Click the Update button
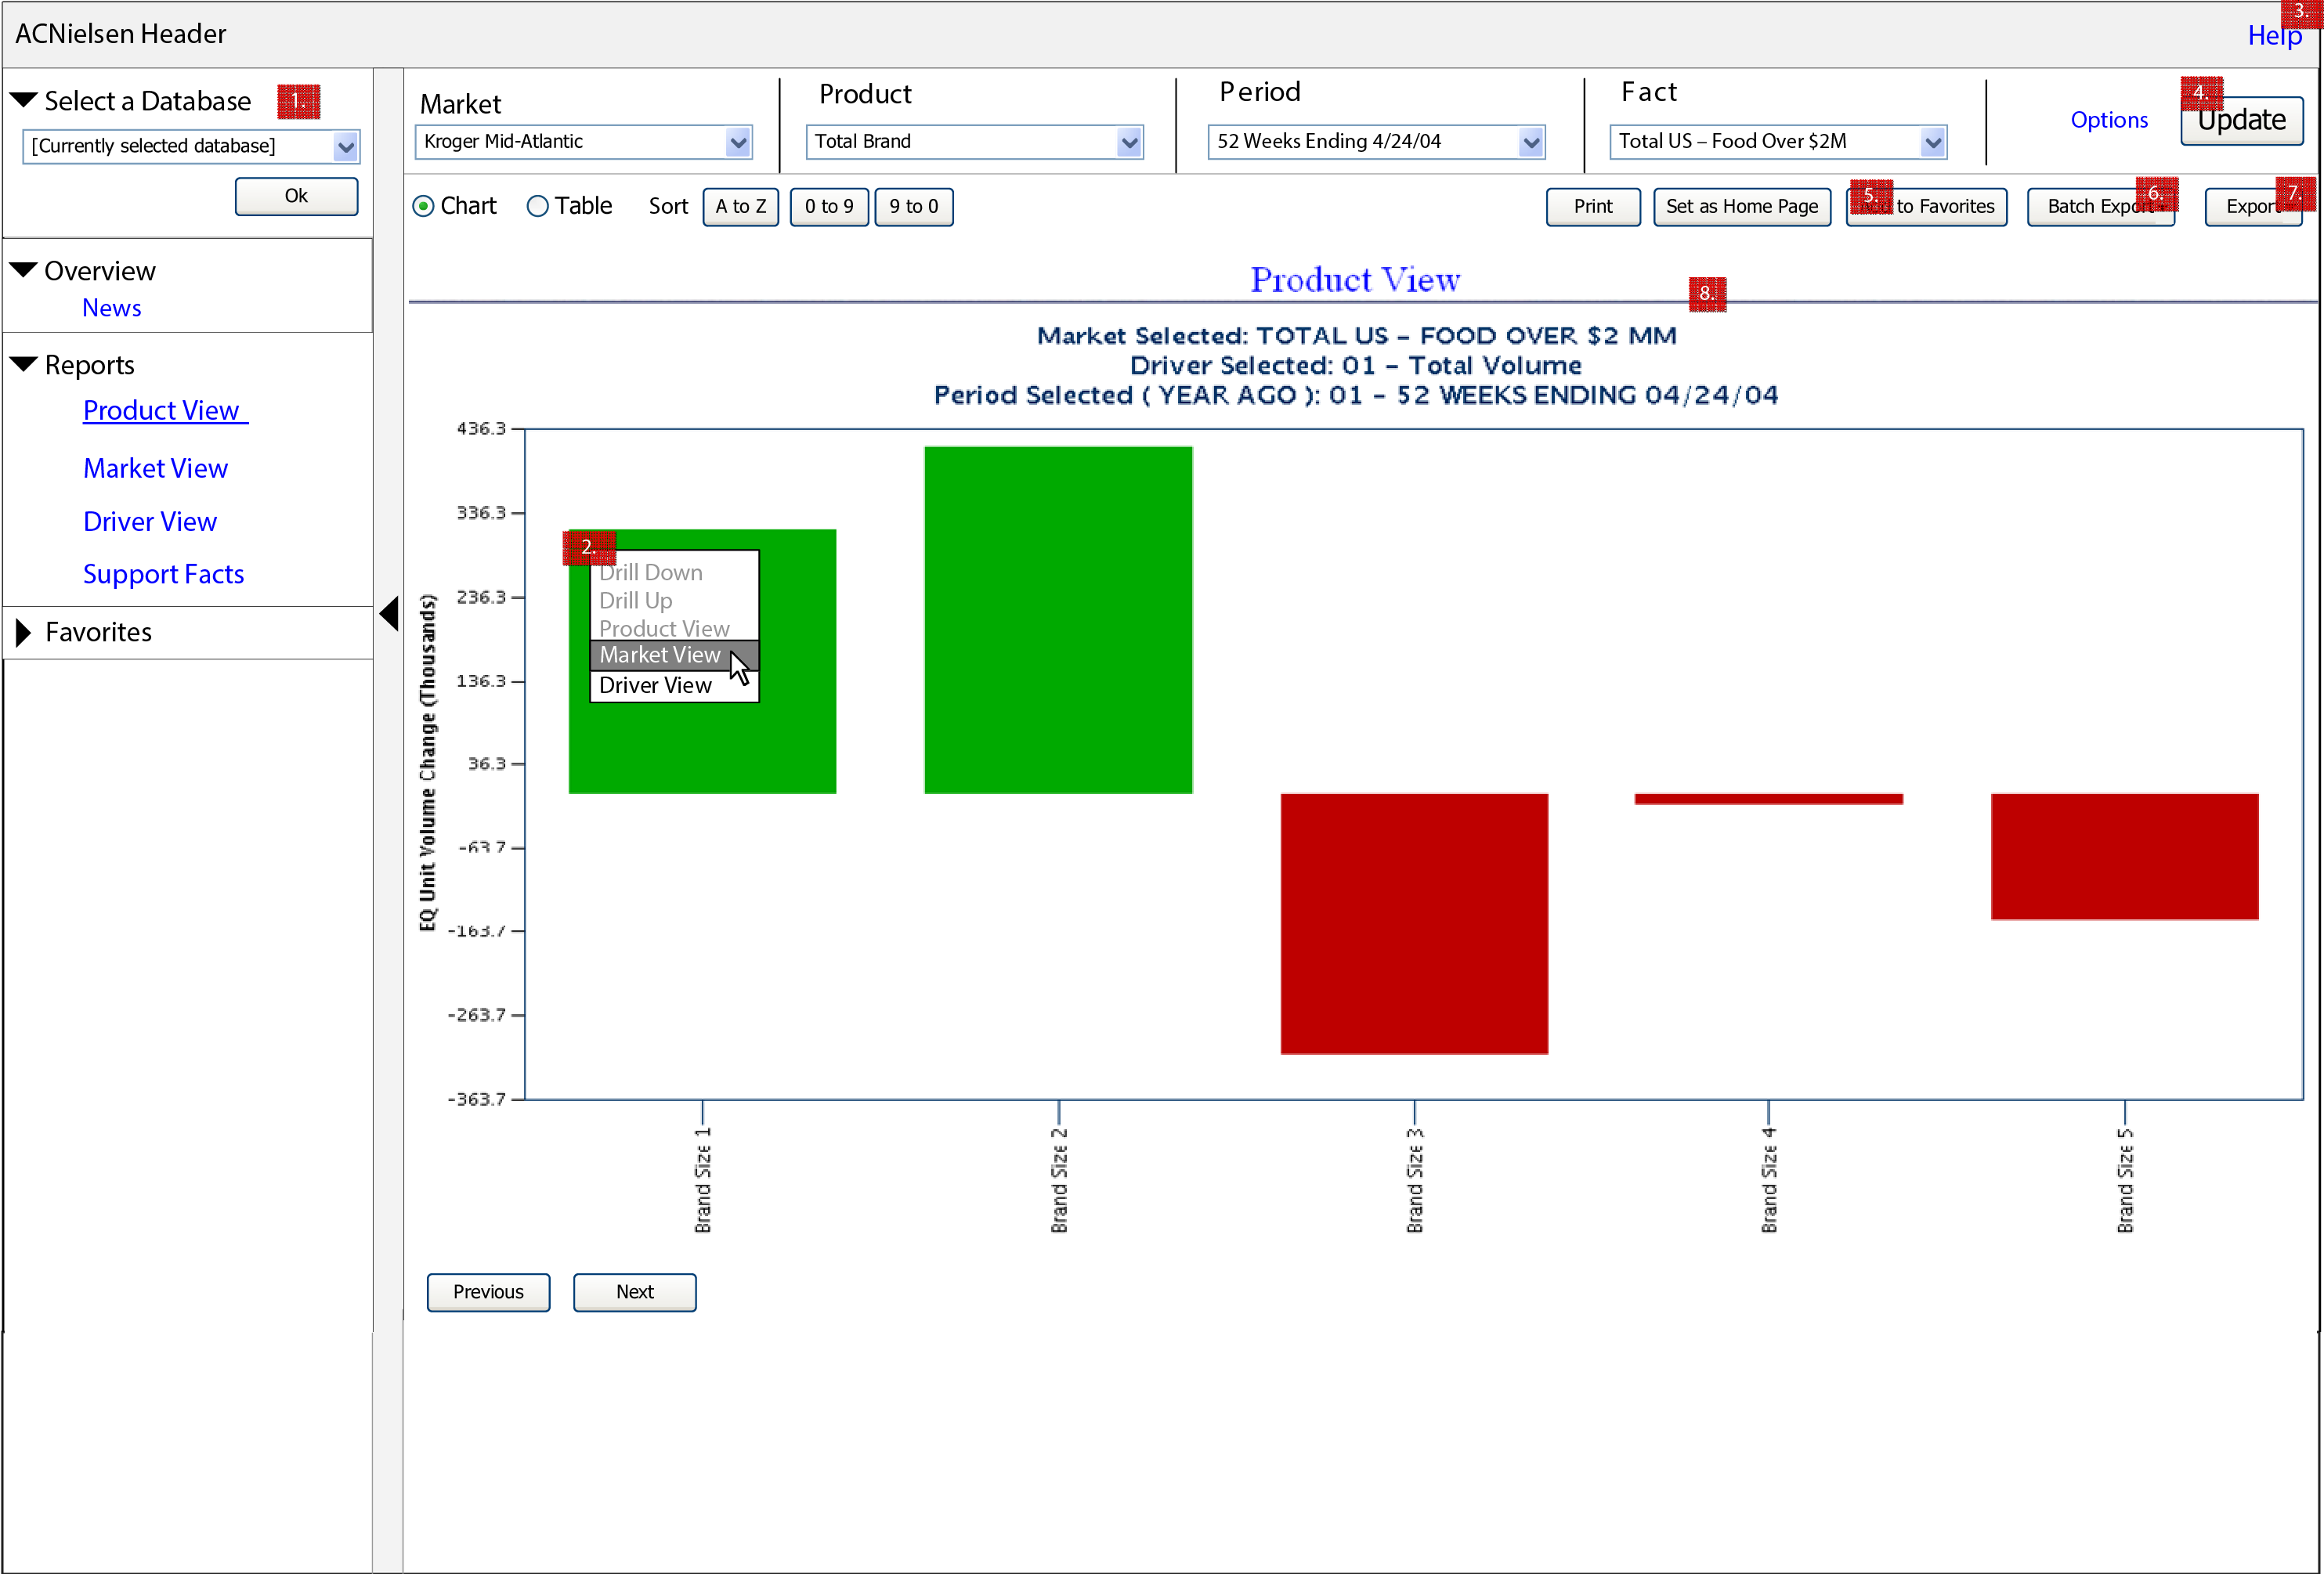Screen dimensions: 2324x1574 click(x=2242, y=120)
